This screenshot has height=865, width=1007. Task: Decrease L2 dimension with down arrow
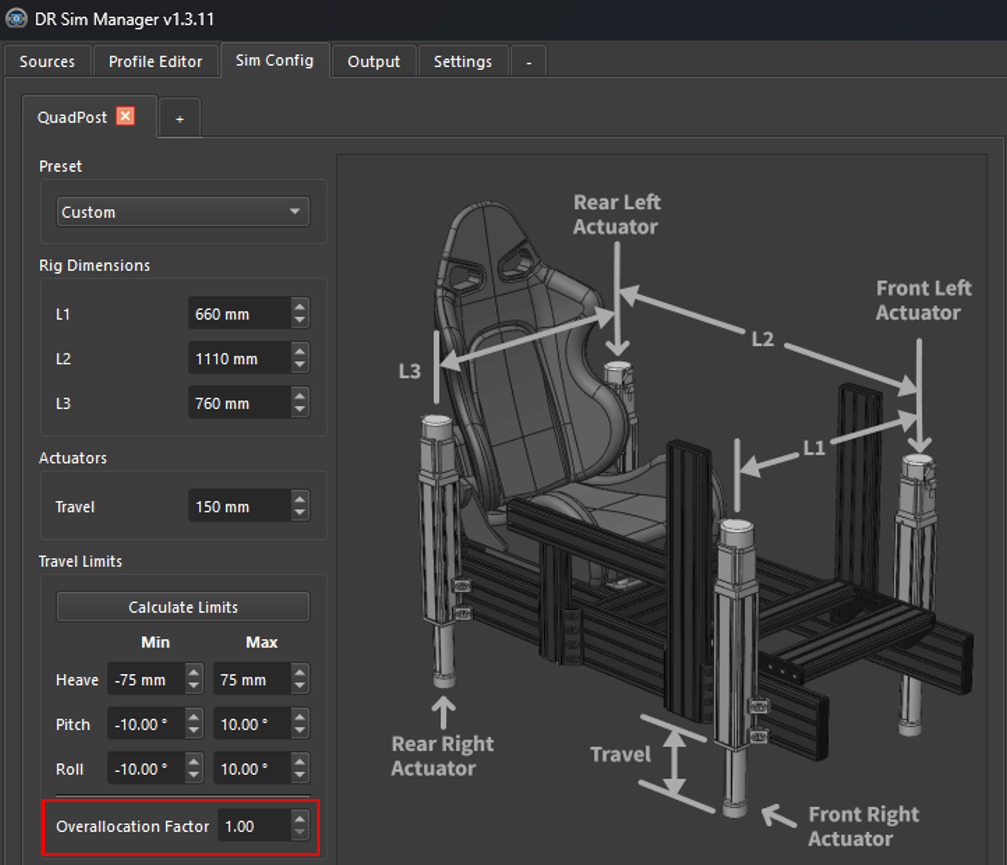click(x=300, y=366)
